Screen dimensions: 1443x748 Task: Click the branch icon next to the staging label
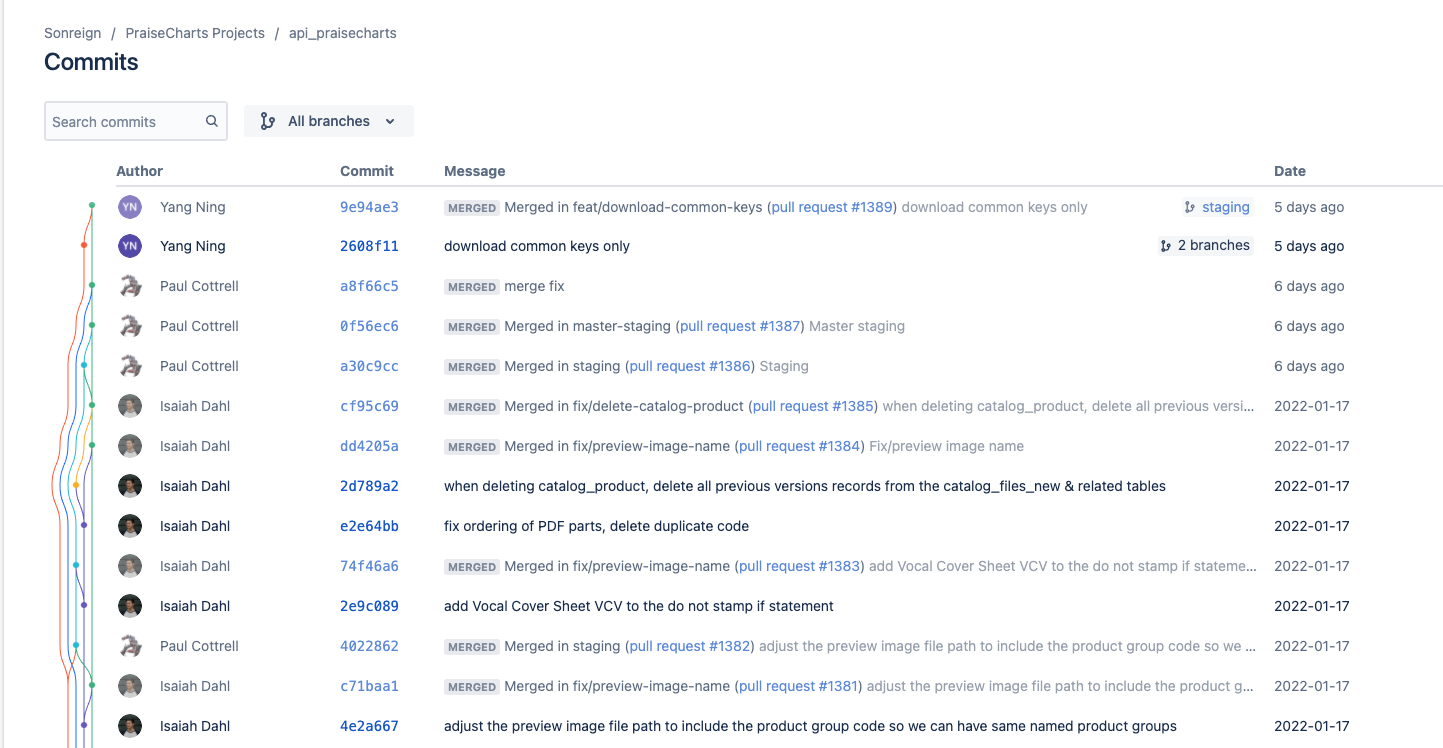pyautogui.click(x=1188, y=207)
